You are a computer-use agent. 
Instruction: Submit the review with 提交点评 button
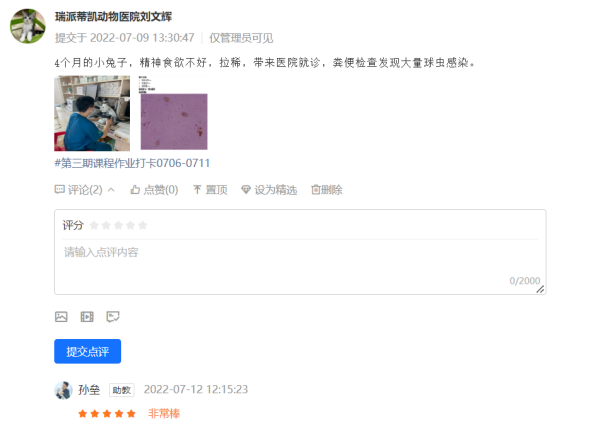point(88,351)
